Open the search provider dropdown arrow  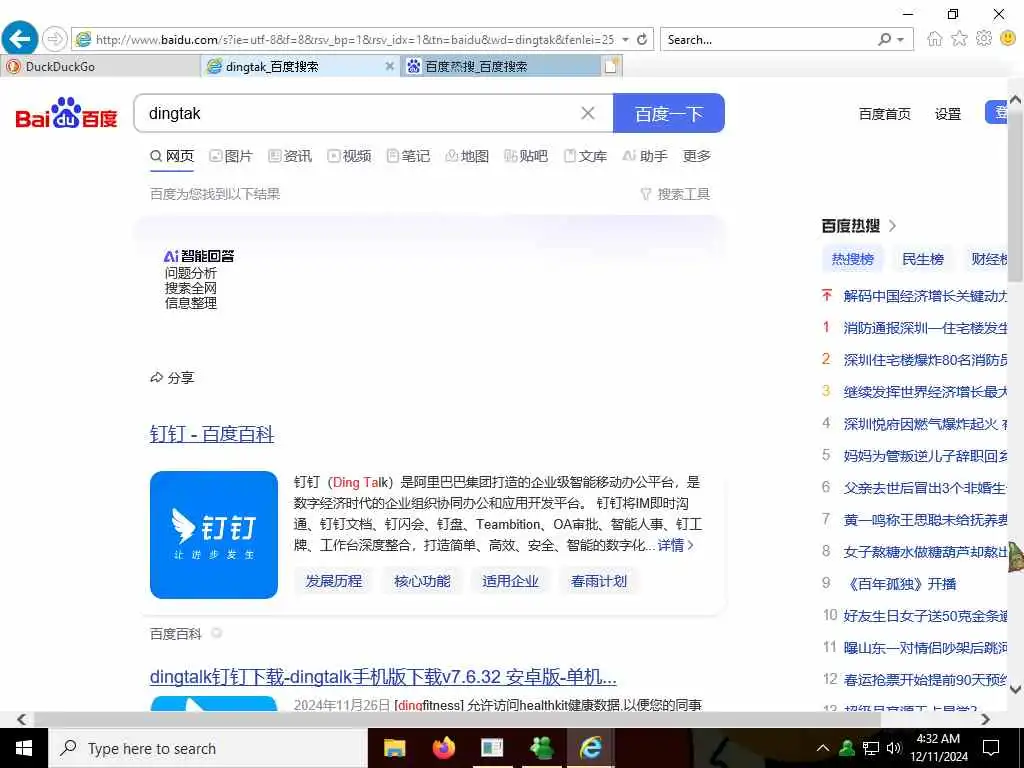pyautogui.click(x=901, y=39)
